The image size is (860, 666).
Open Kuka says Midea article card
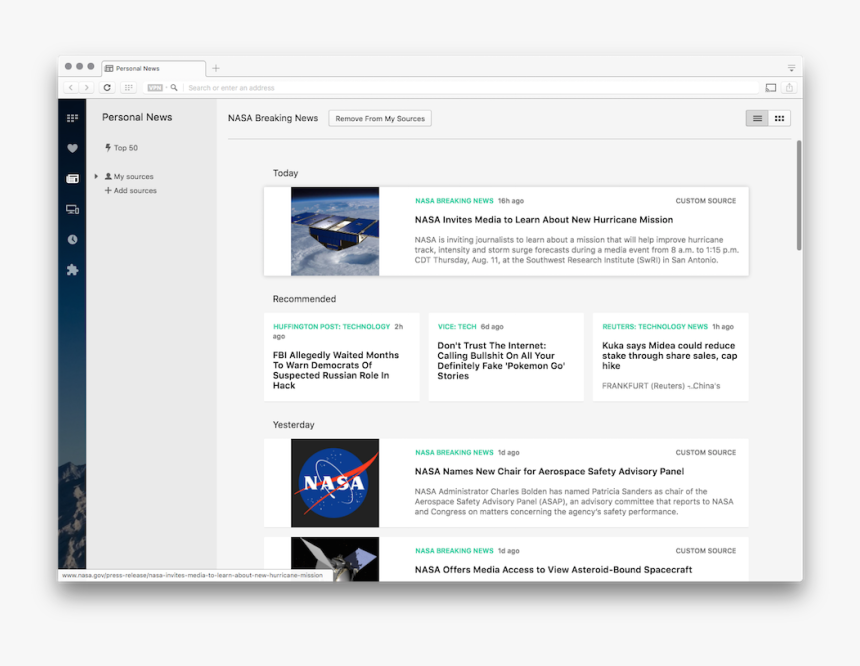pos(670,357)
